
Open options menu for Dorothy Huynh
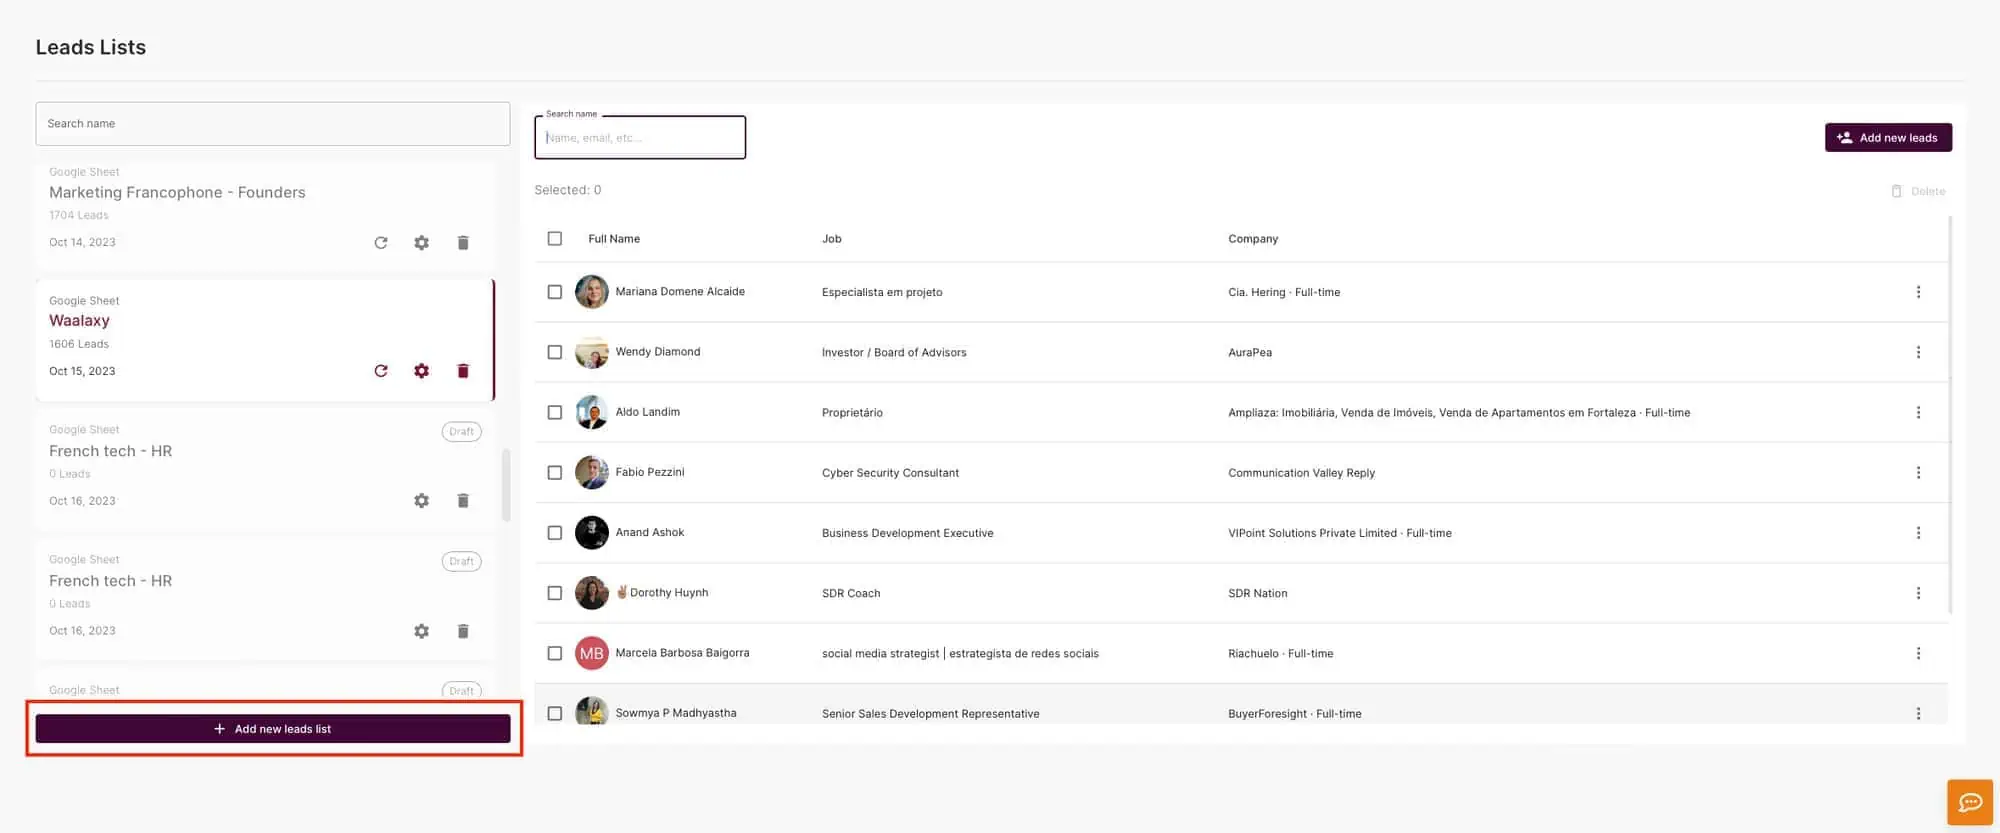[x=1918, y=593]
